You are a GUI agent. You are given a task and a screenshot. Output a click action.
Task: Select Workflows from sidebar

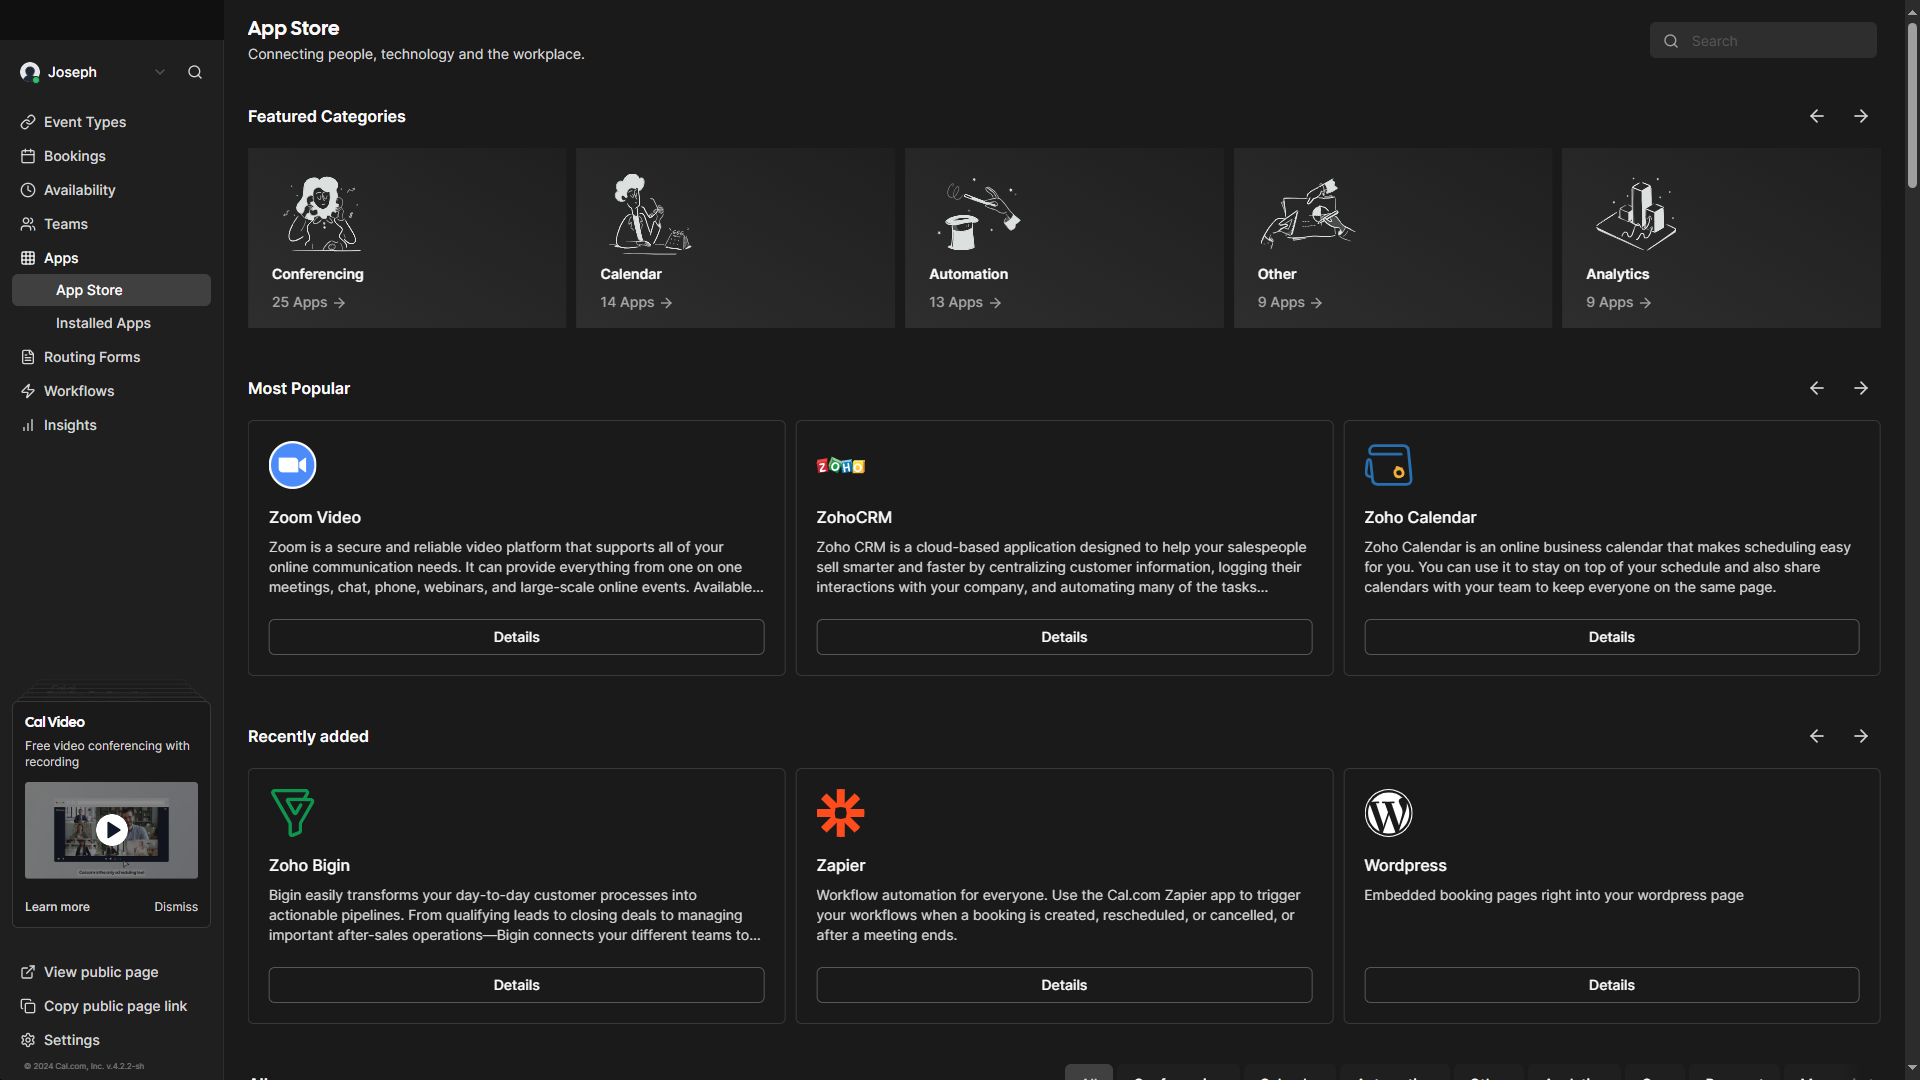(x=79, y=390)
